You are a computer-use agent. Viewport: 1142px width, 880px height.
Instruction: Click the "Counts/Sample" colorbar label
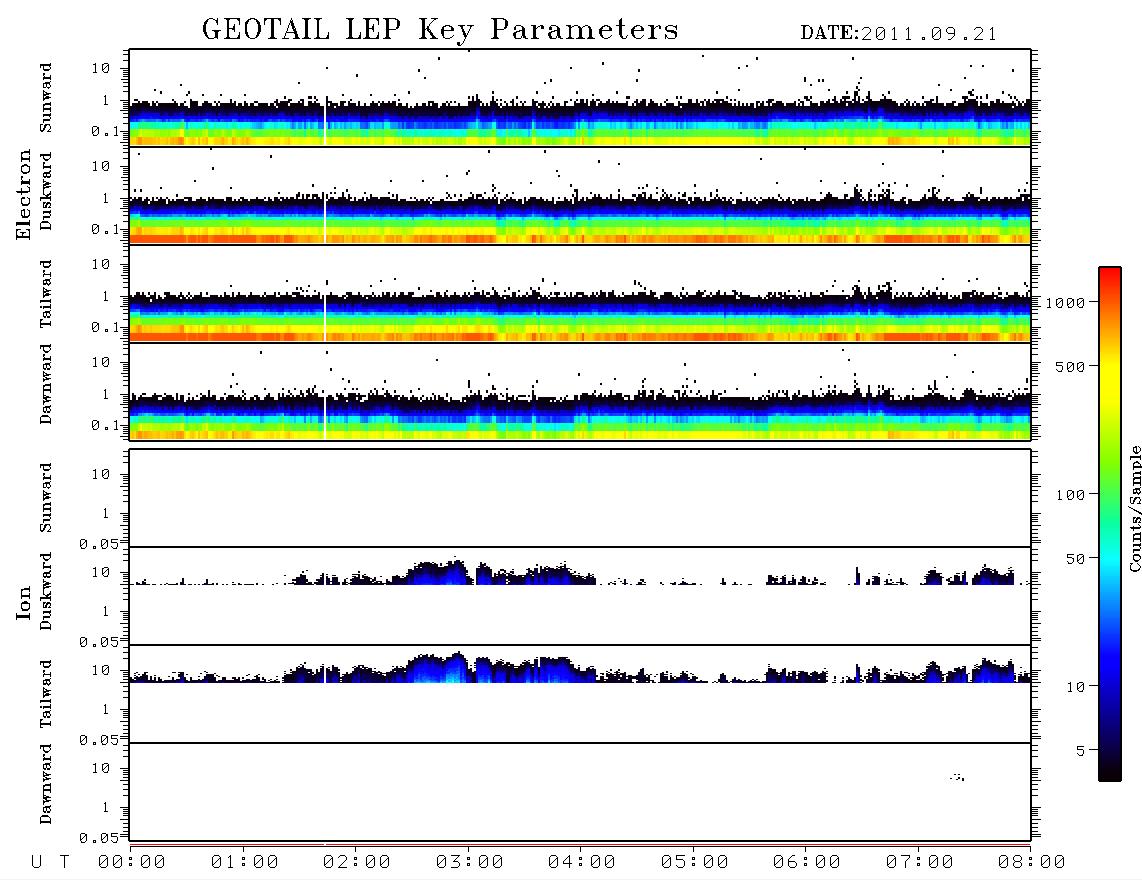tap(1134, 509)
